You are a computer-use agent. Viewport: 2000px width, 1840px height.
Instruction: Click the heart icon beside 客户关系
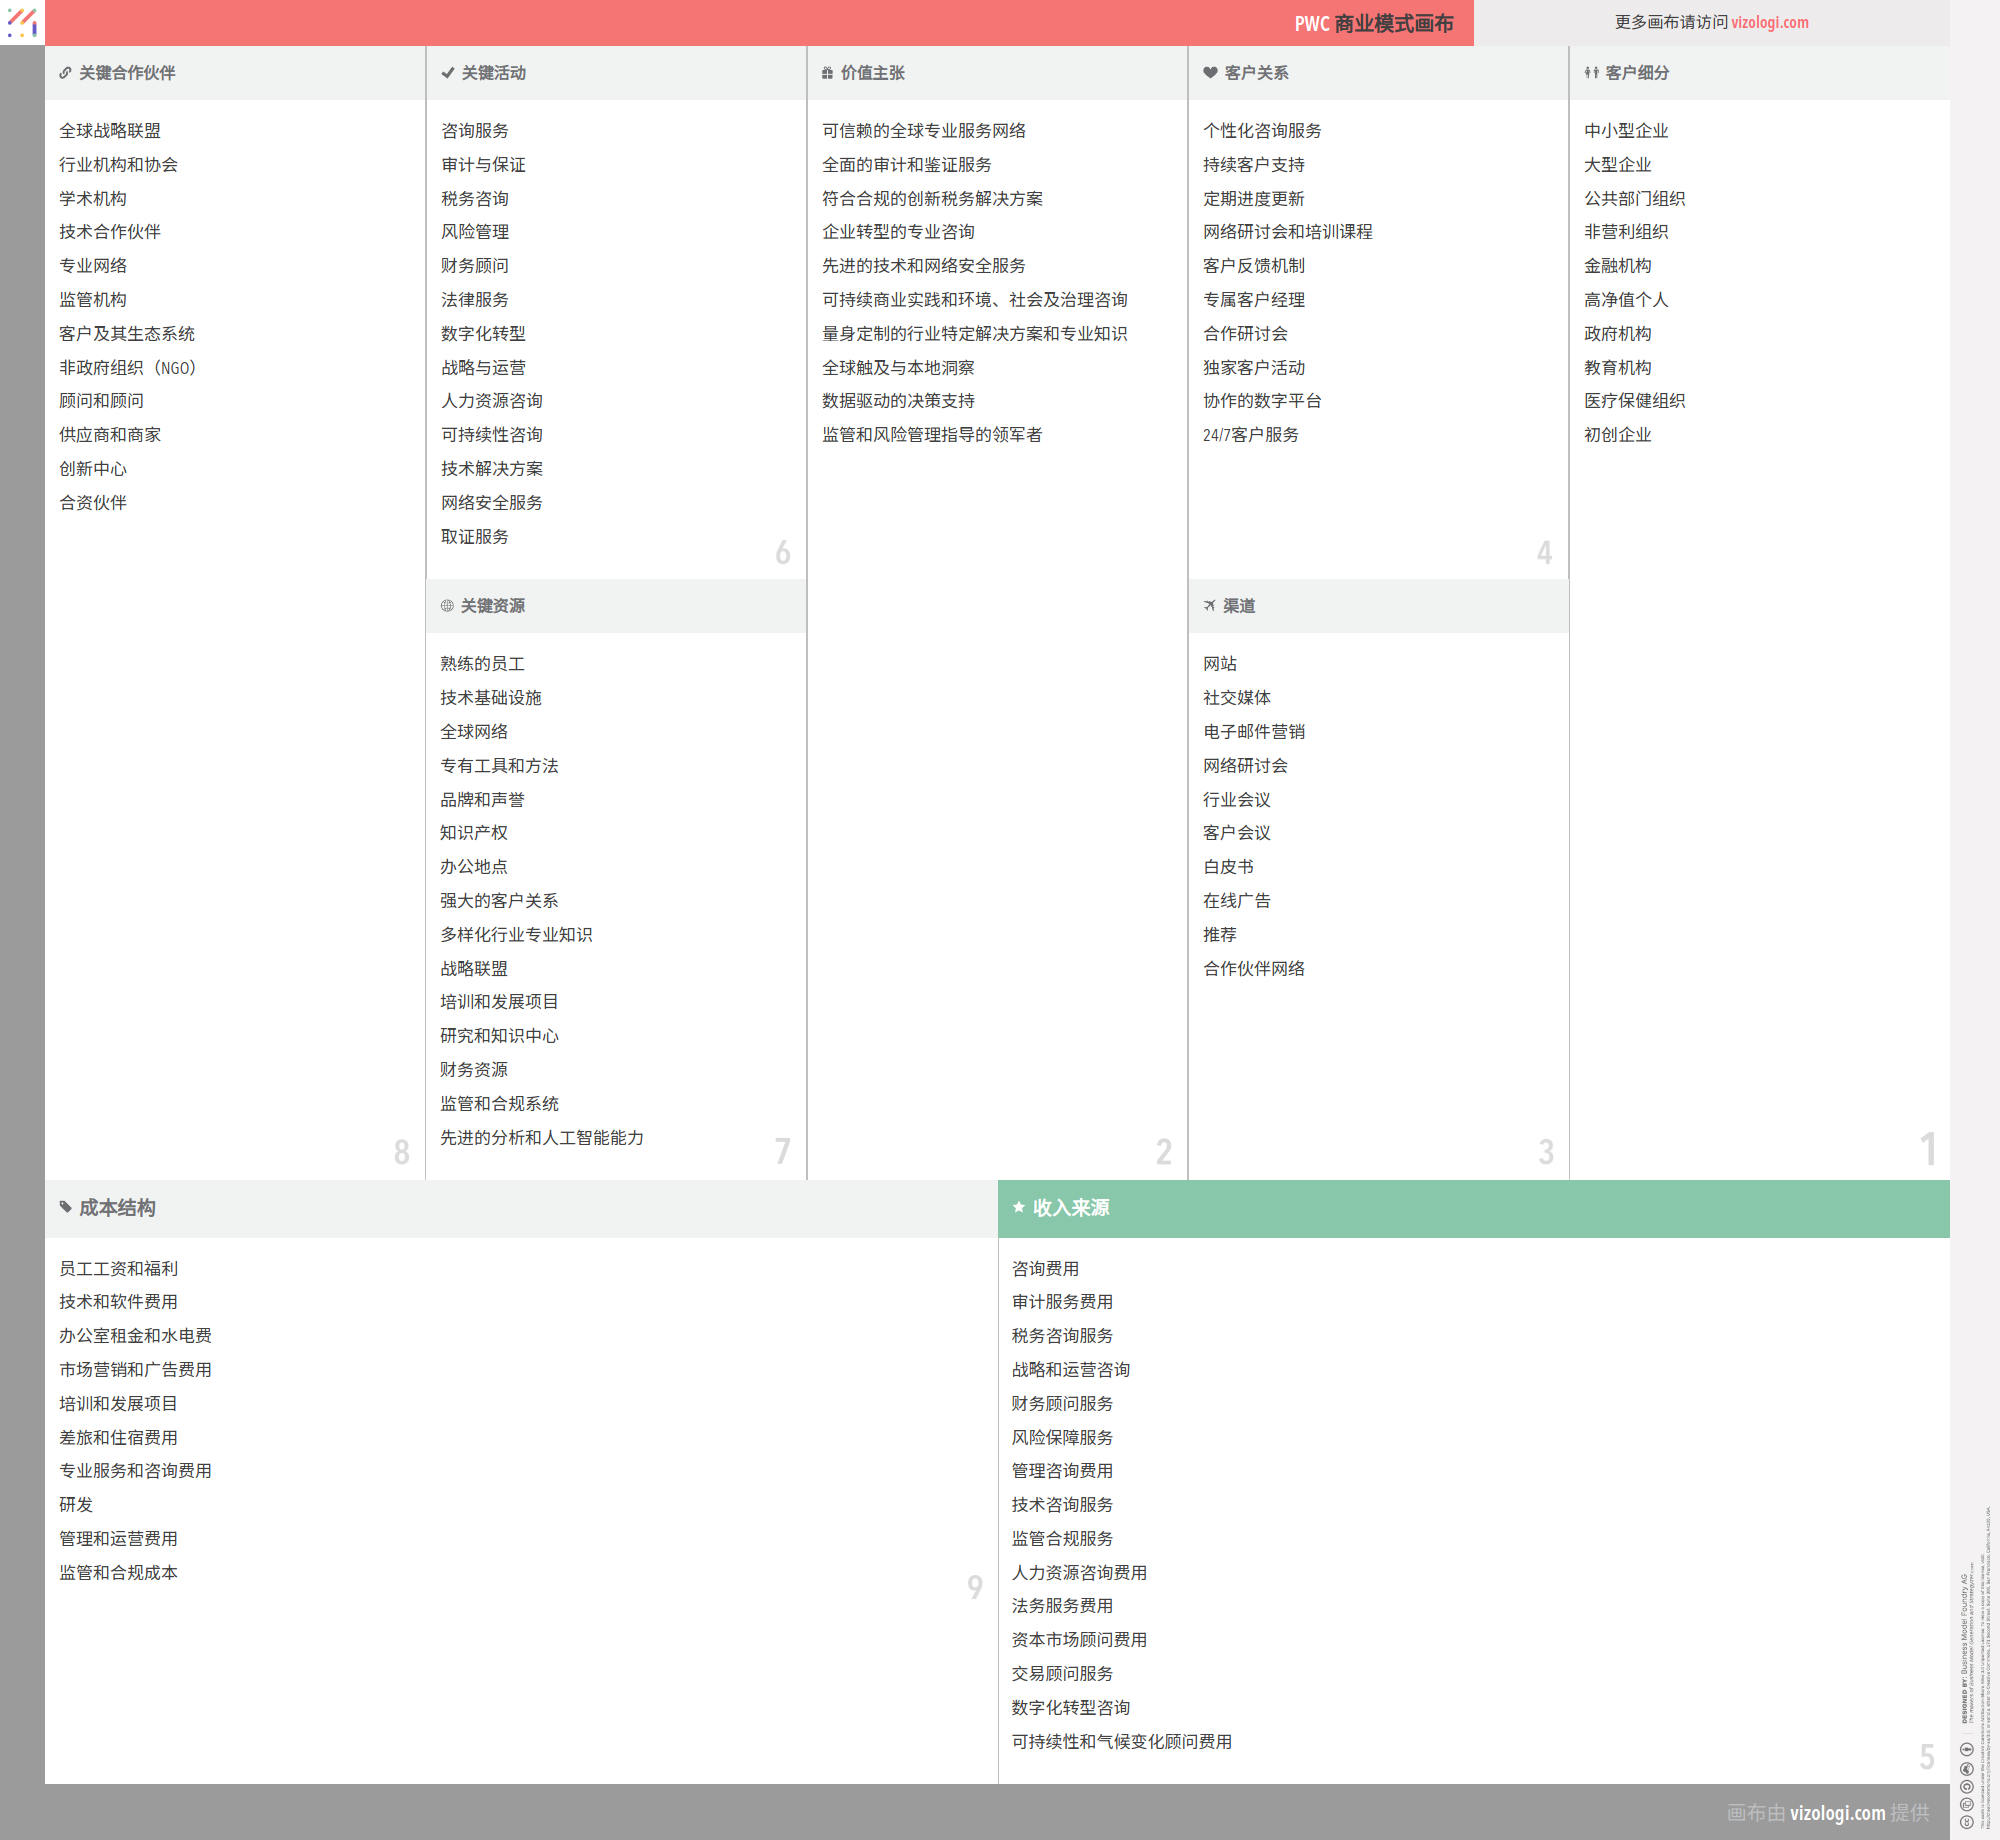coord(1210,73)
